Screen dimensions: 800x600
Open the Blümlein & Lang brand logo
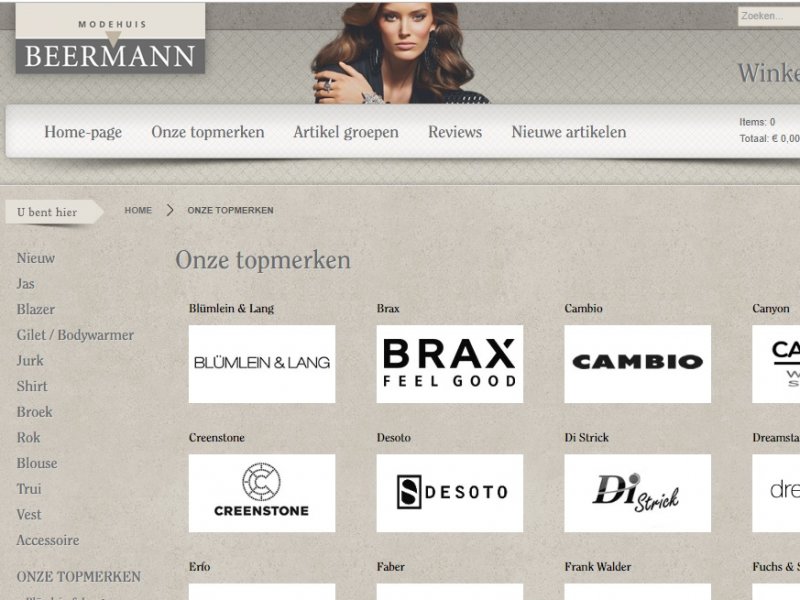point(262,364)
